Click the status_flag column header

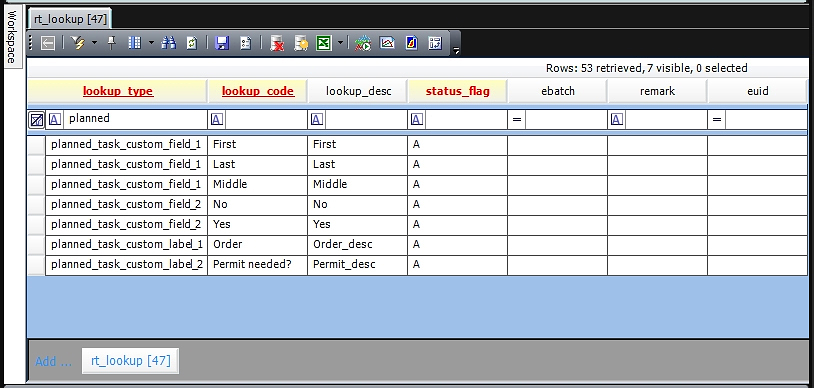pos(457,91)
